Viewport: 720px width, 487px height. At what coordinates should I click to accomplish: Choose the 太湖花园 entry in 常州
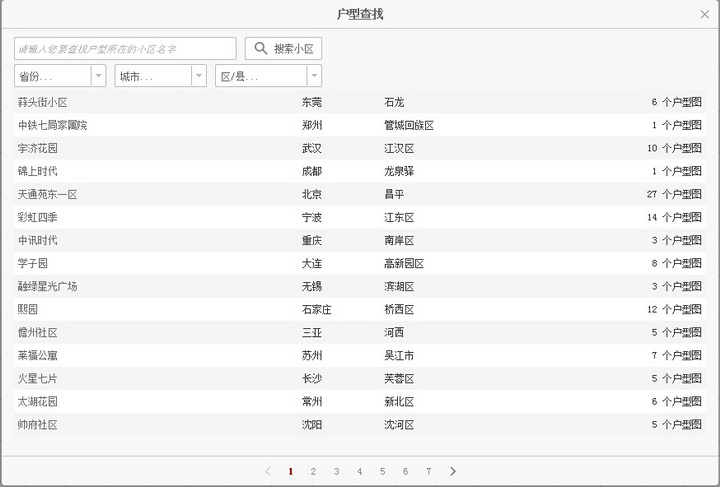pos(37,401)
